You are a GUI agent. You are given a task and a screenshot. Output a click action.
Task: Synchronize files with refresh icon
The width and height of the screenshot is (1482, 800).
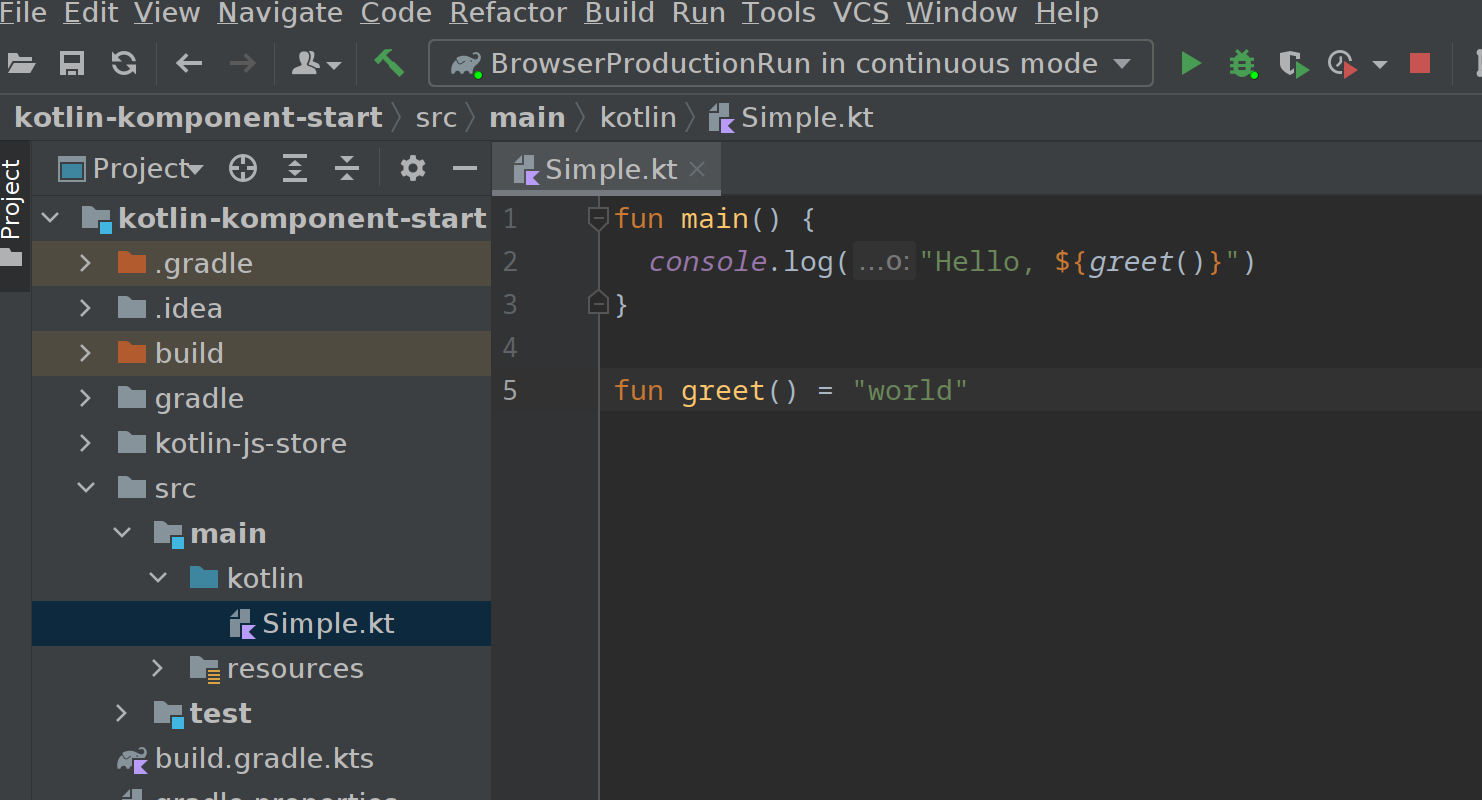(x=124, y=64)
